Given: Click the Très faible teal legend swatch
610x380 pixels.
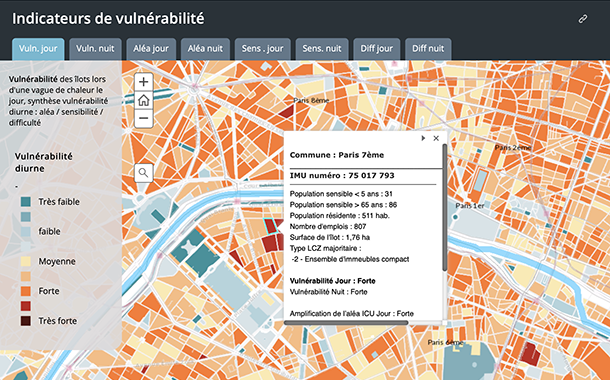Looking at the screenshot, I should coord(26,201).
